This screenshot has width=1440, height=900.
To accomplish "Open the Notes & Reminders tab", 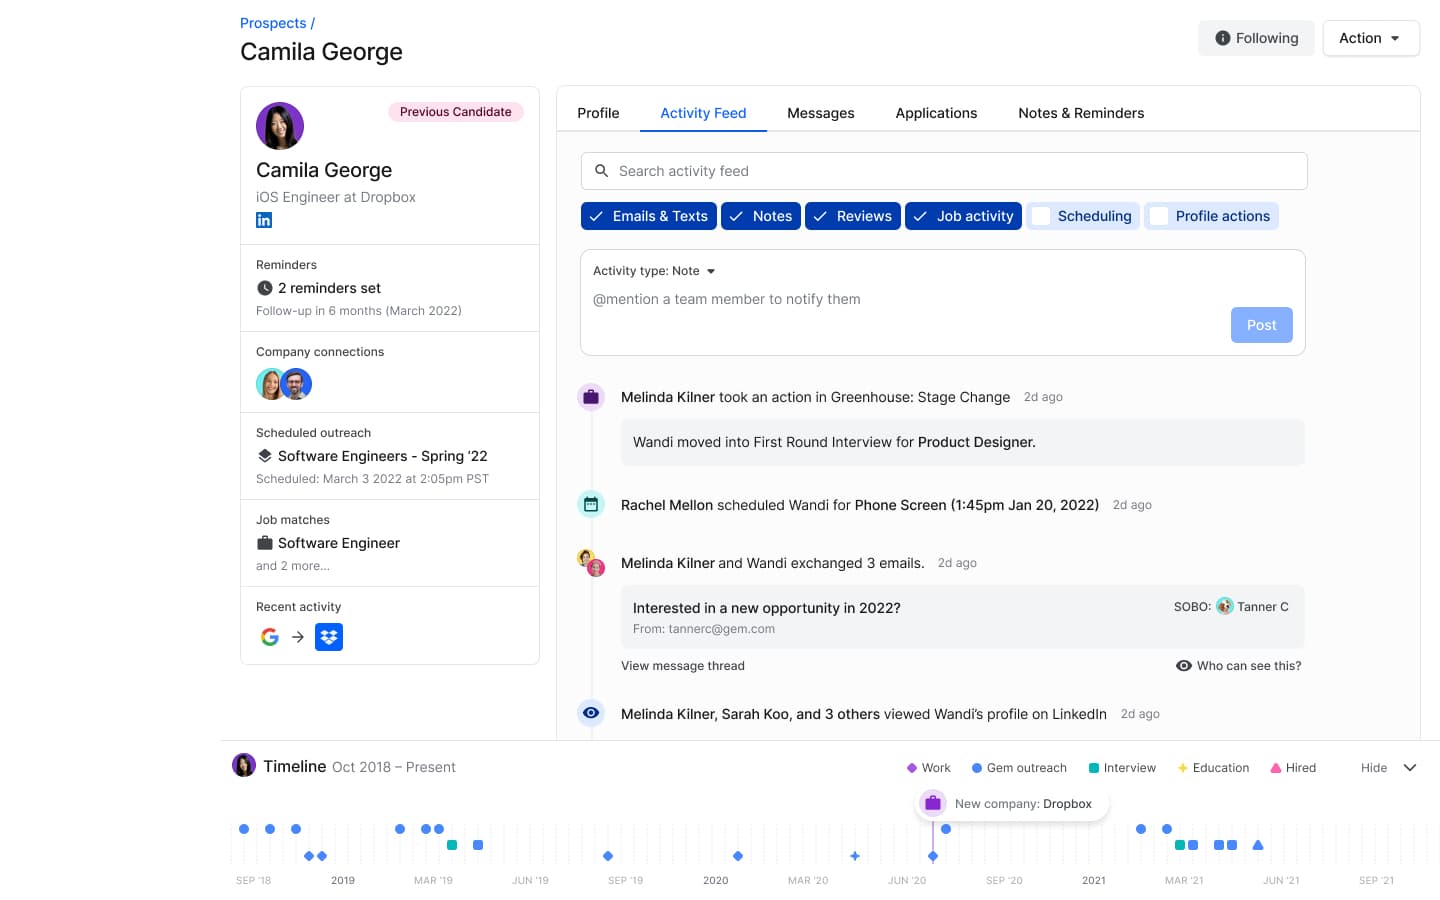I will [1080, 113].
